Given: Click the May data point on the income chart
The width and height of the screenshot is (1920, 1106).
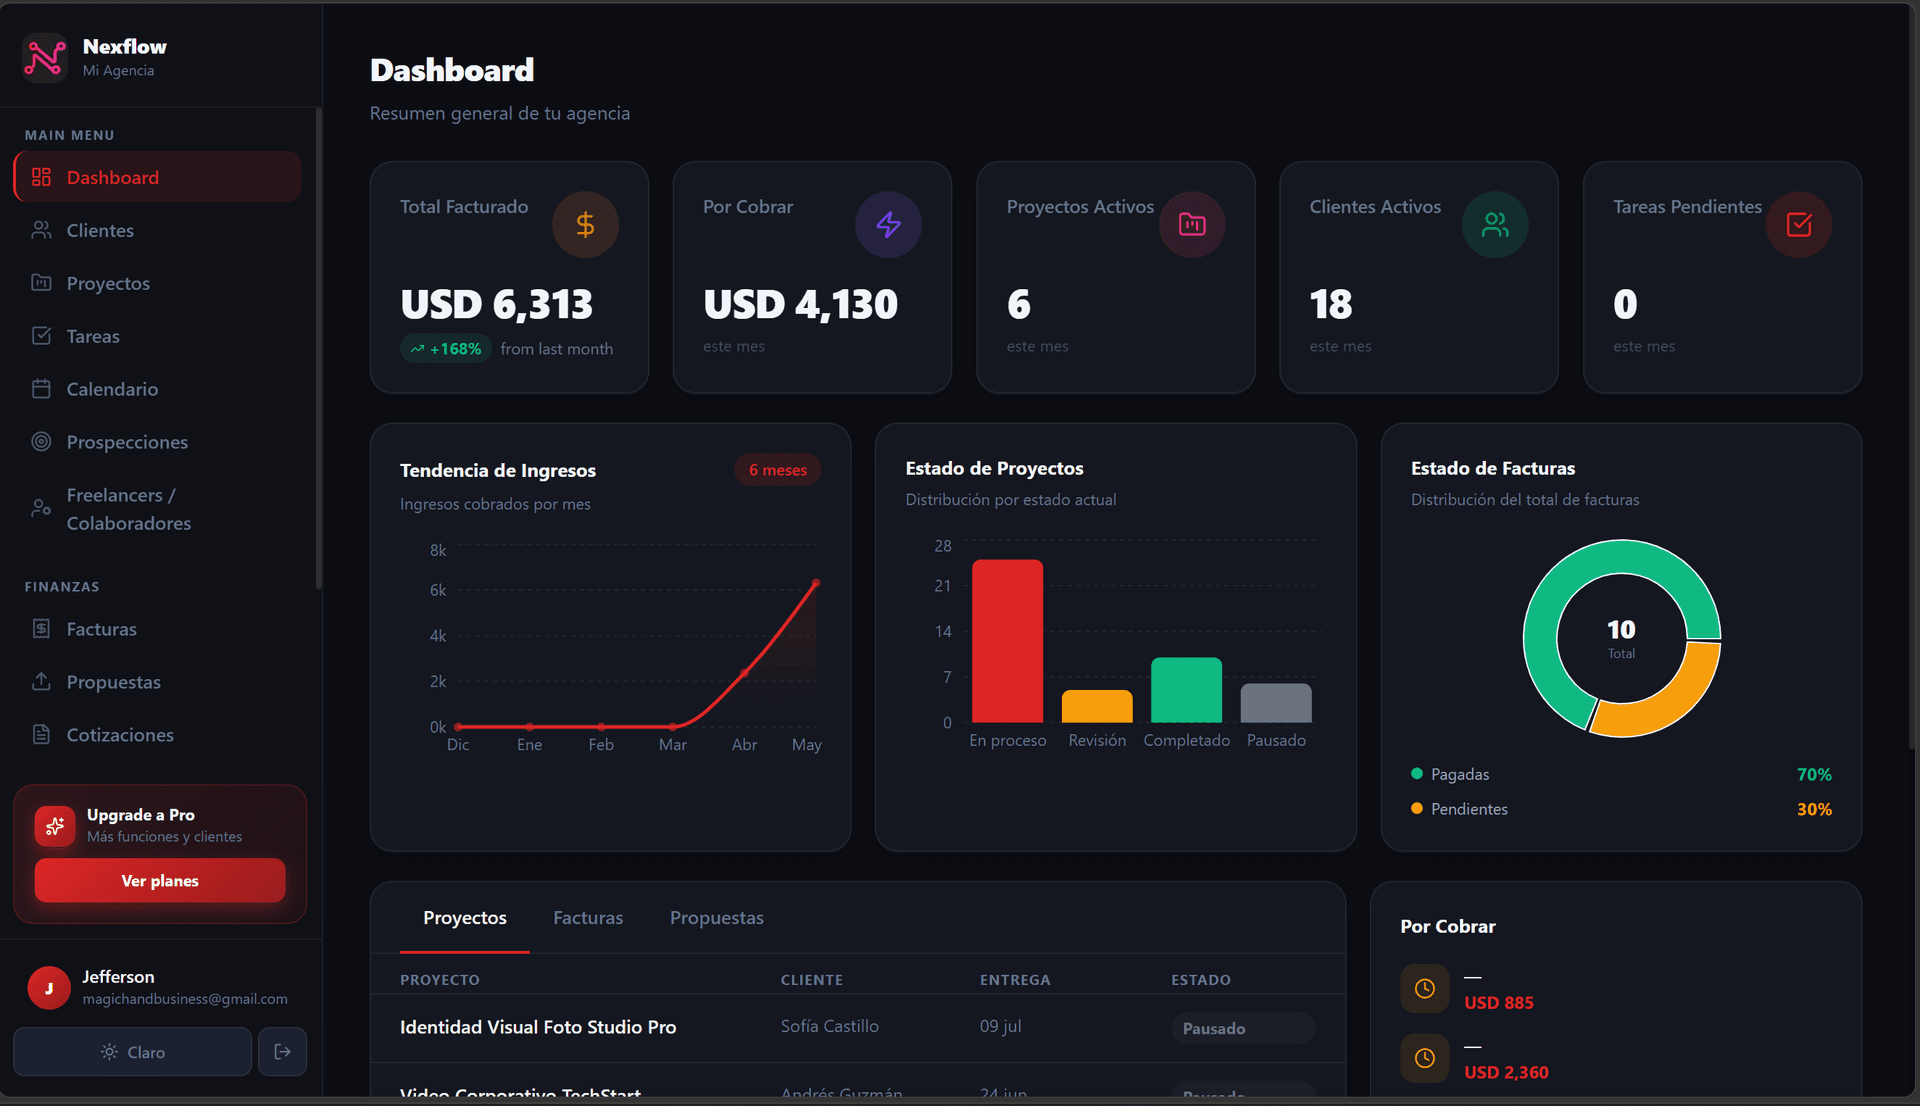Looking at the screenshot, I should [x=816, y=583].
